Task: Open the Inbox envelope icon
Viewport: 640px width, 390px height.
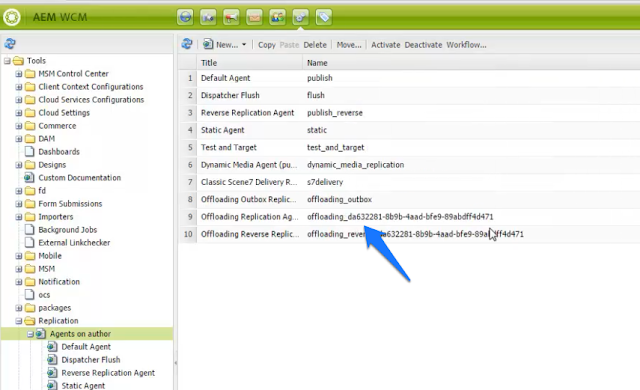Action: point(254,18)
